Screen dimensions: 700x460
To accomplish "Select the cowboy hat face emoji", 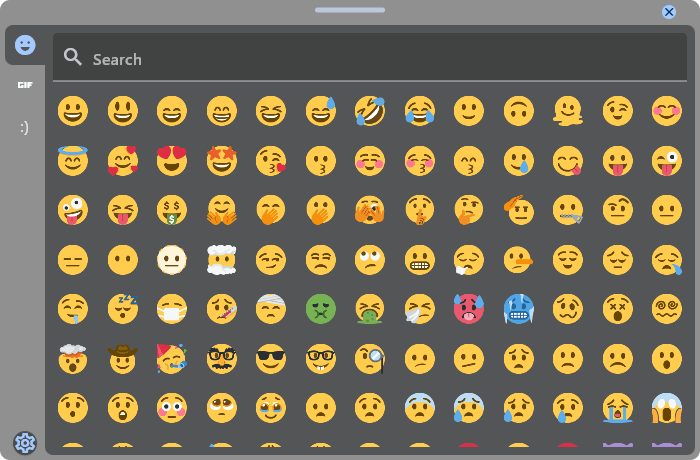I will coord(122,359).
